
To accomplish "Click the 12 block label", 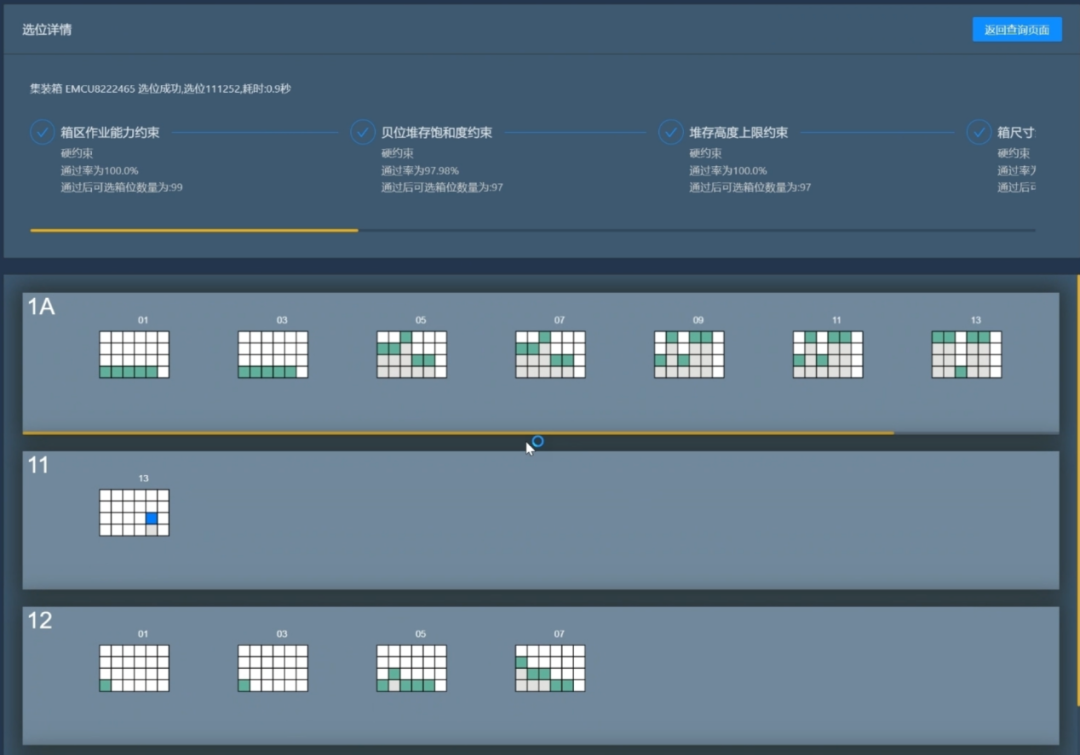I will coord(40,620).
